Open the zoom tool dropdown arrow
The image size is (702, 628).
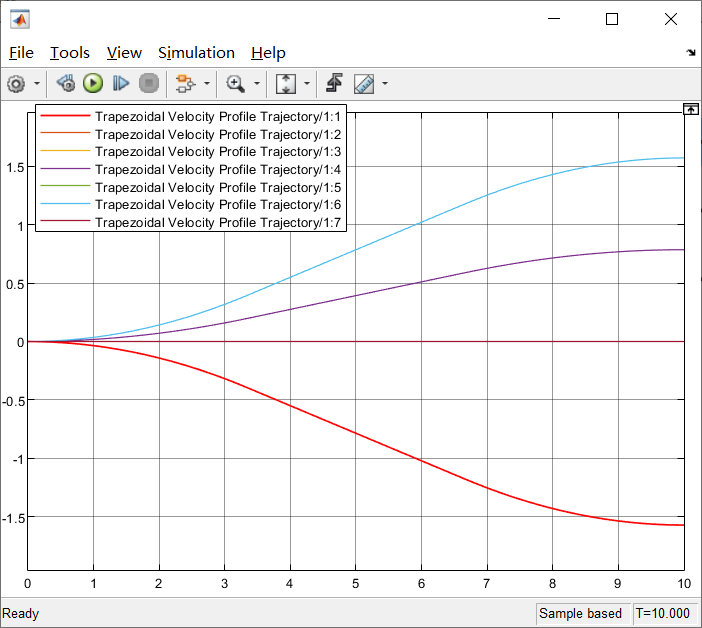[257, 83]
